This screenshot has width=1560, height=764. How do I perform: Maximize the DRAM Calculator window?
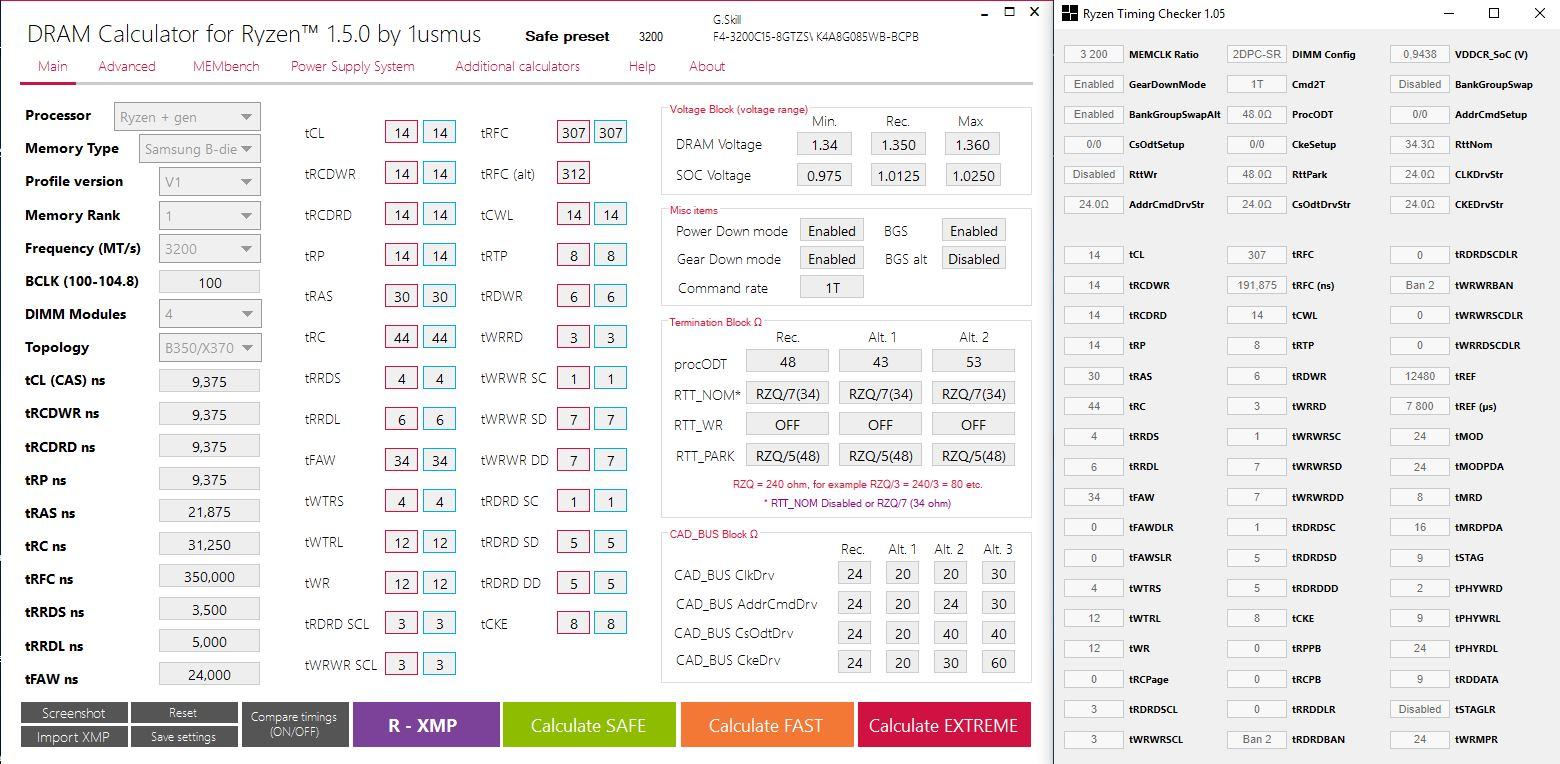1009,12
